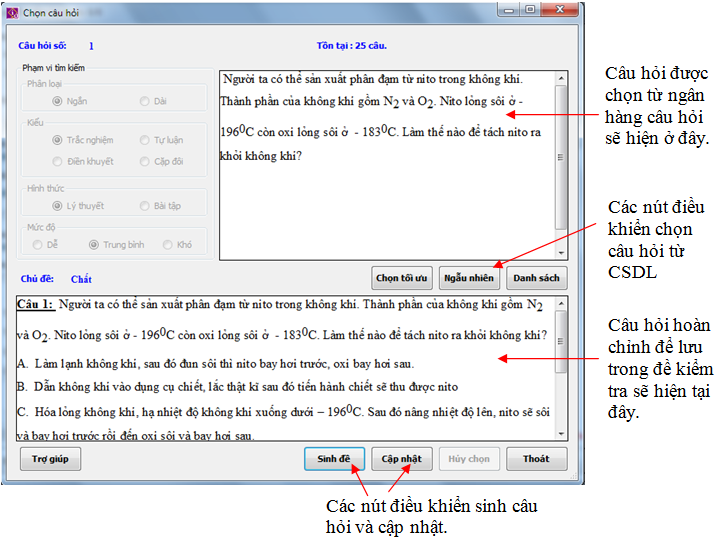Set difficulty level to Khó
The width and height of the screenshot is (722, 543).
pos(167,244)
